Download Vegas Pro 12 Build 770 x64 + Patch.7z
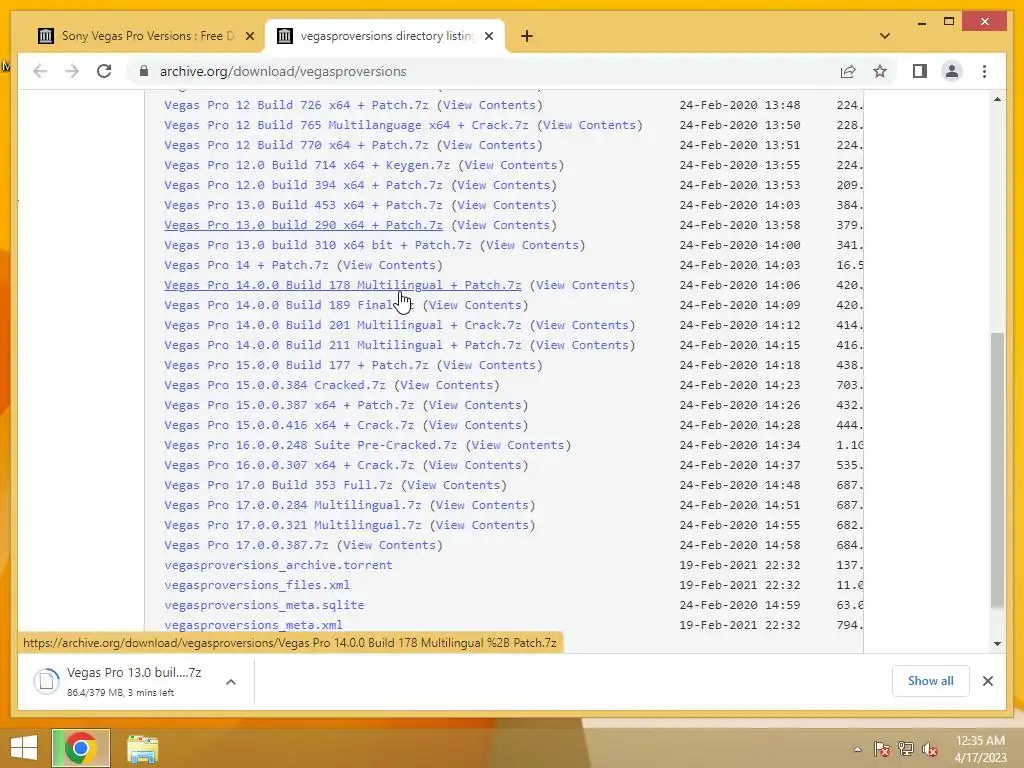The width and height of the screenshot is (1024, 768). click(x=296, y=145)
